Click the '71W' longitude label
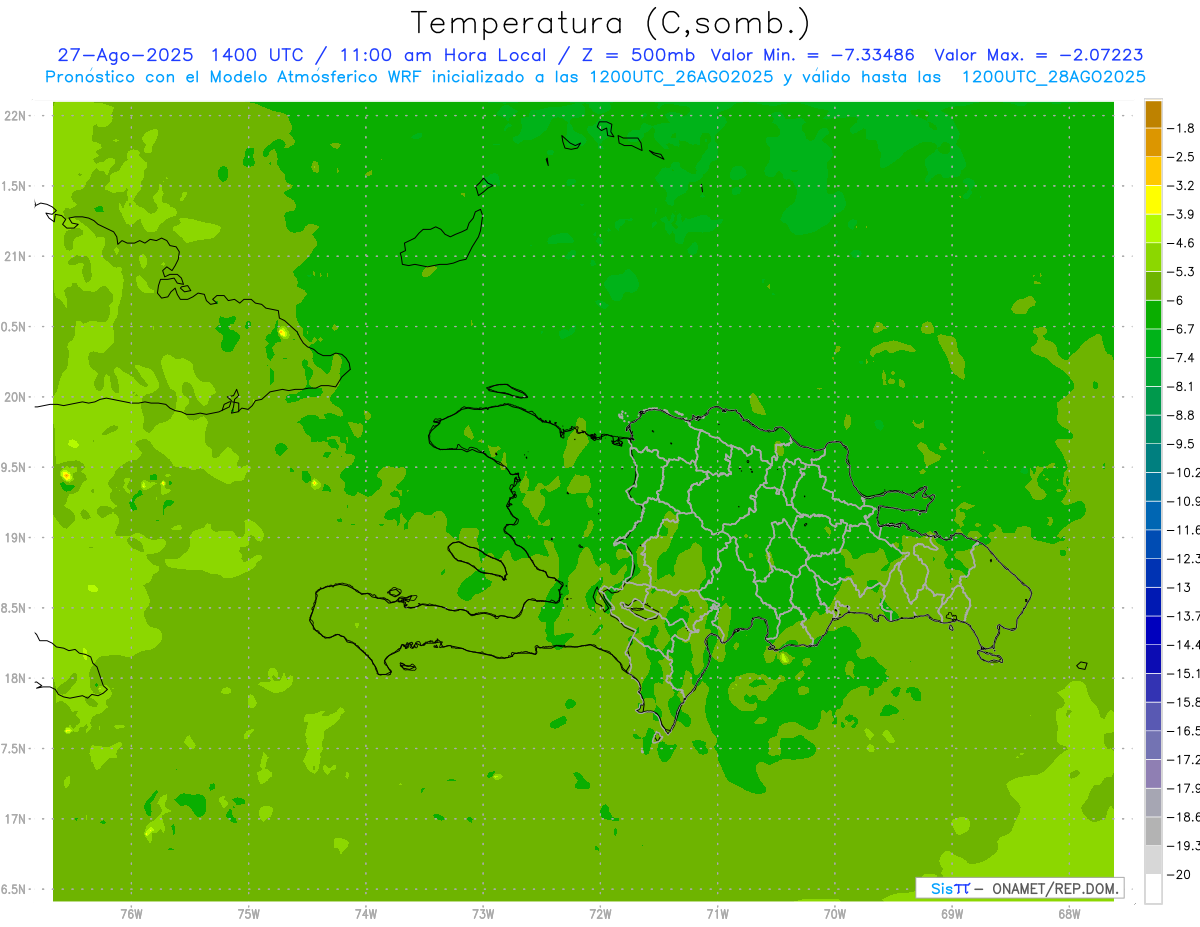The width and height of the screenshot is (1200, 927). coord(717,913)
